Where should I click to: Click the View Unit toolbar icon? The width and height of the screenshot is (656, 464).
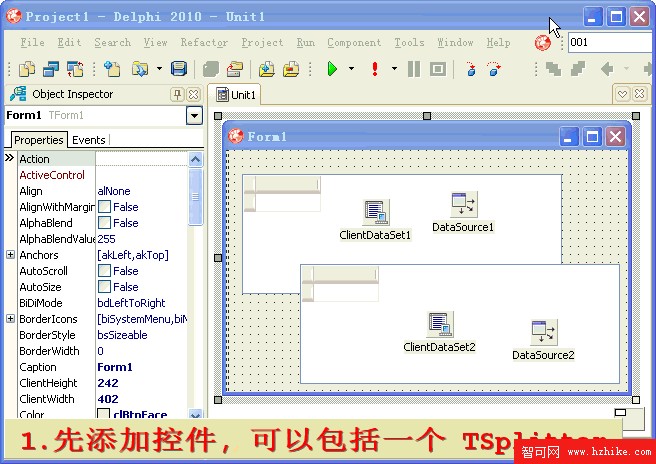coord(27,69)
